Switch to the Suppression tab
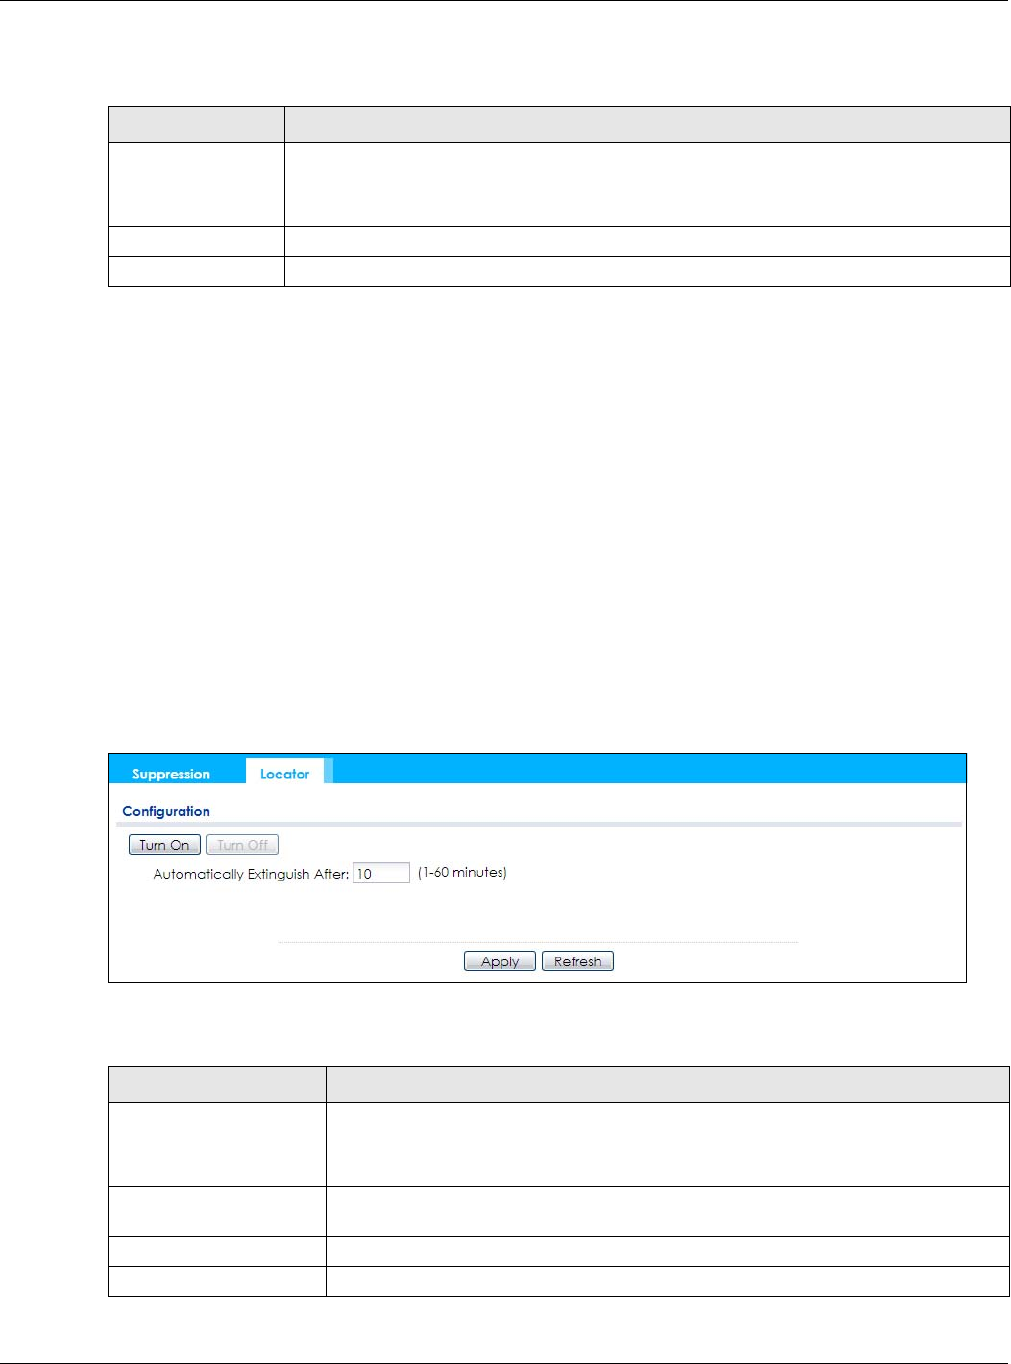This screenshot has height=1364, width=1011. [x=171, y=774]
